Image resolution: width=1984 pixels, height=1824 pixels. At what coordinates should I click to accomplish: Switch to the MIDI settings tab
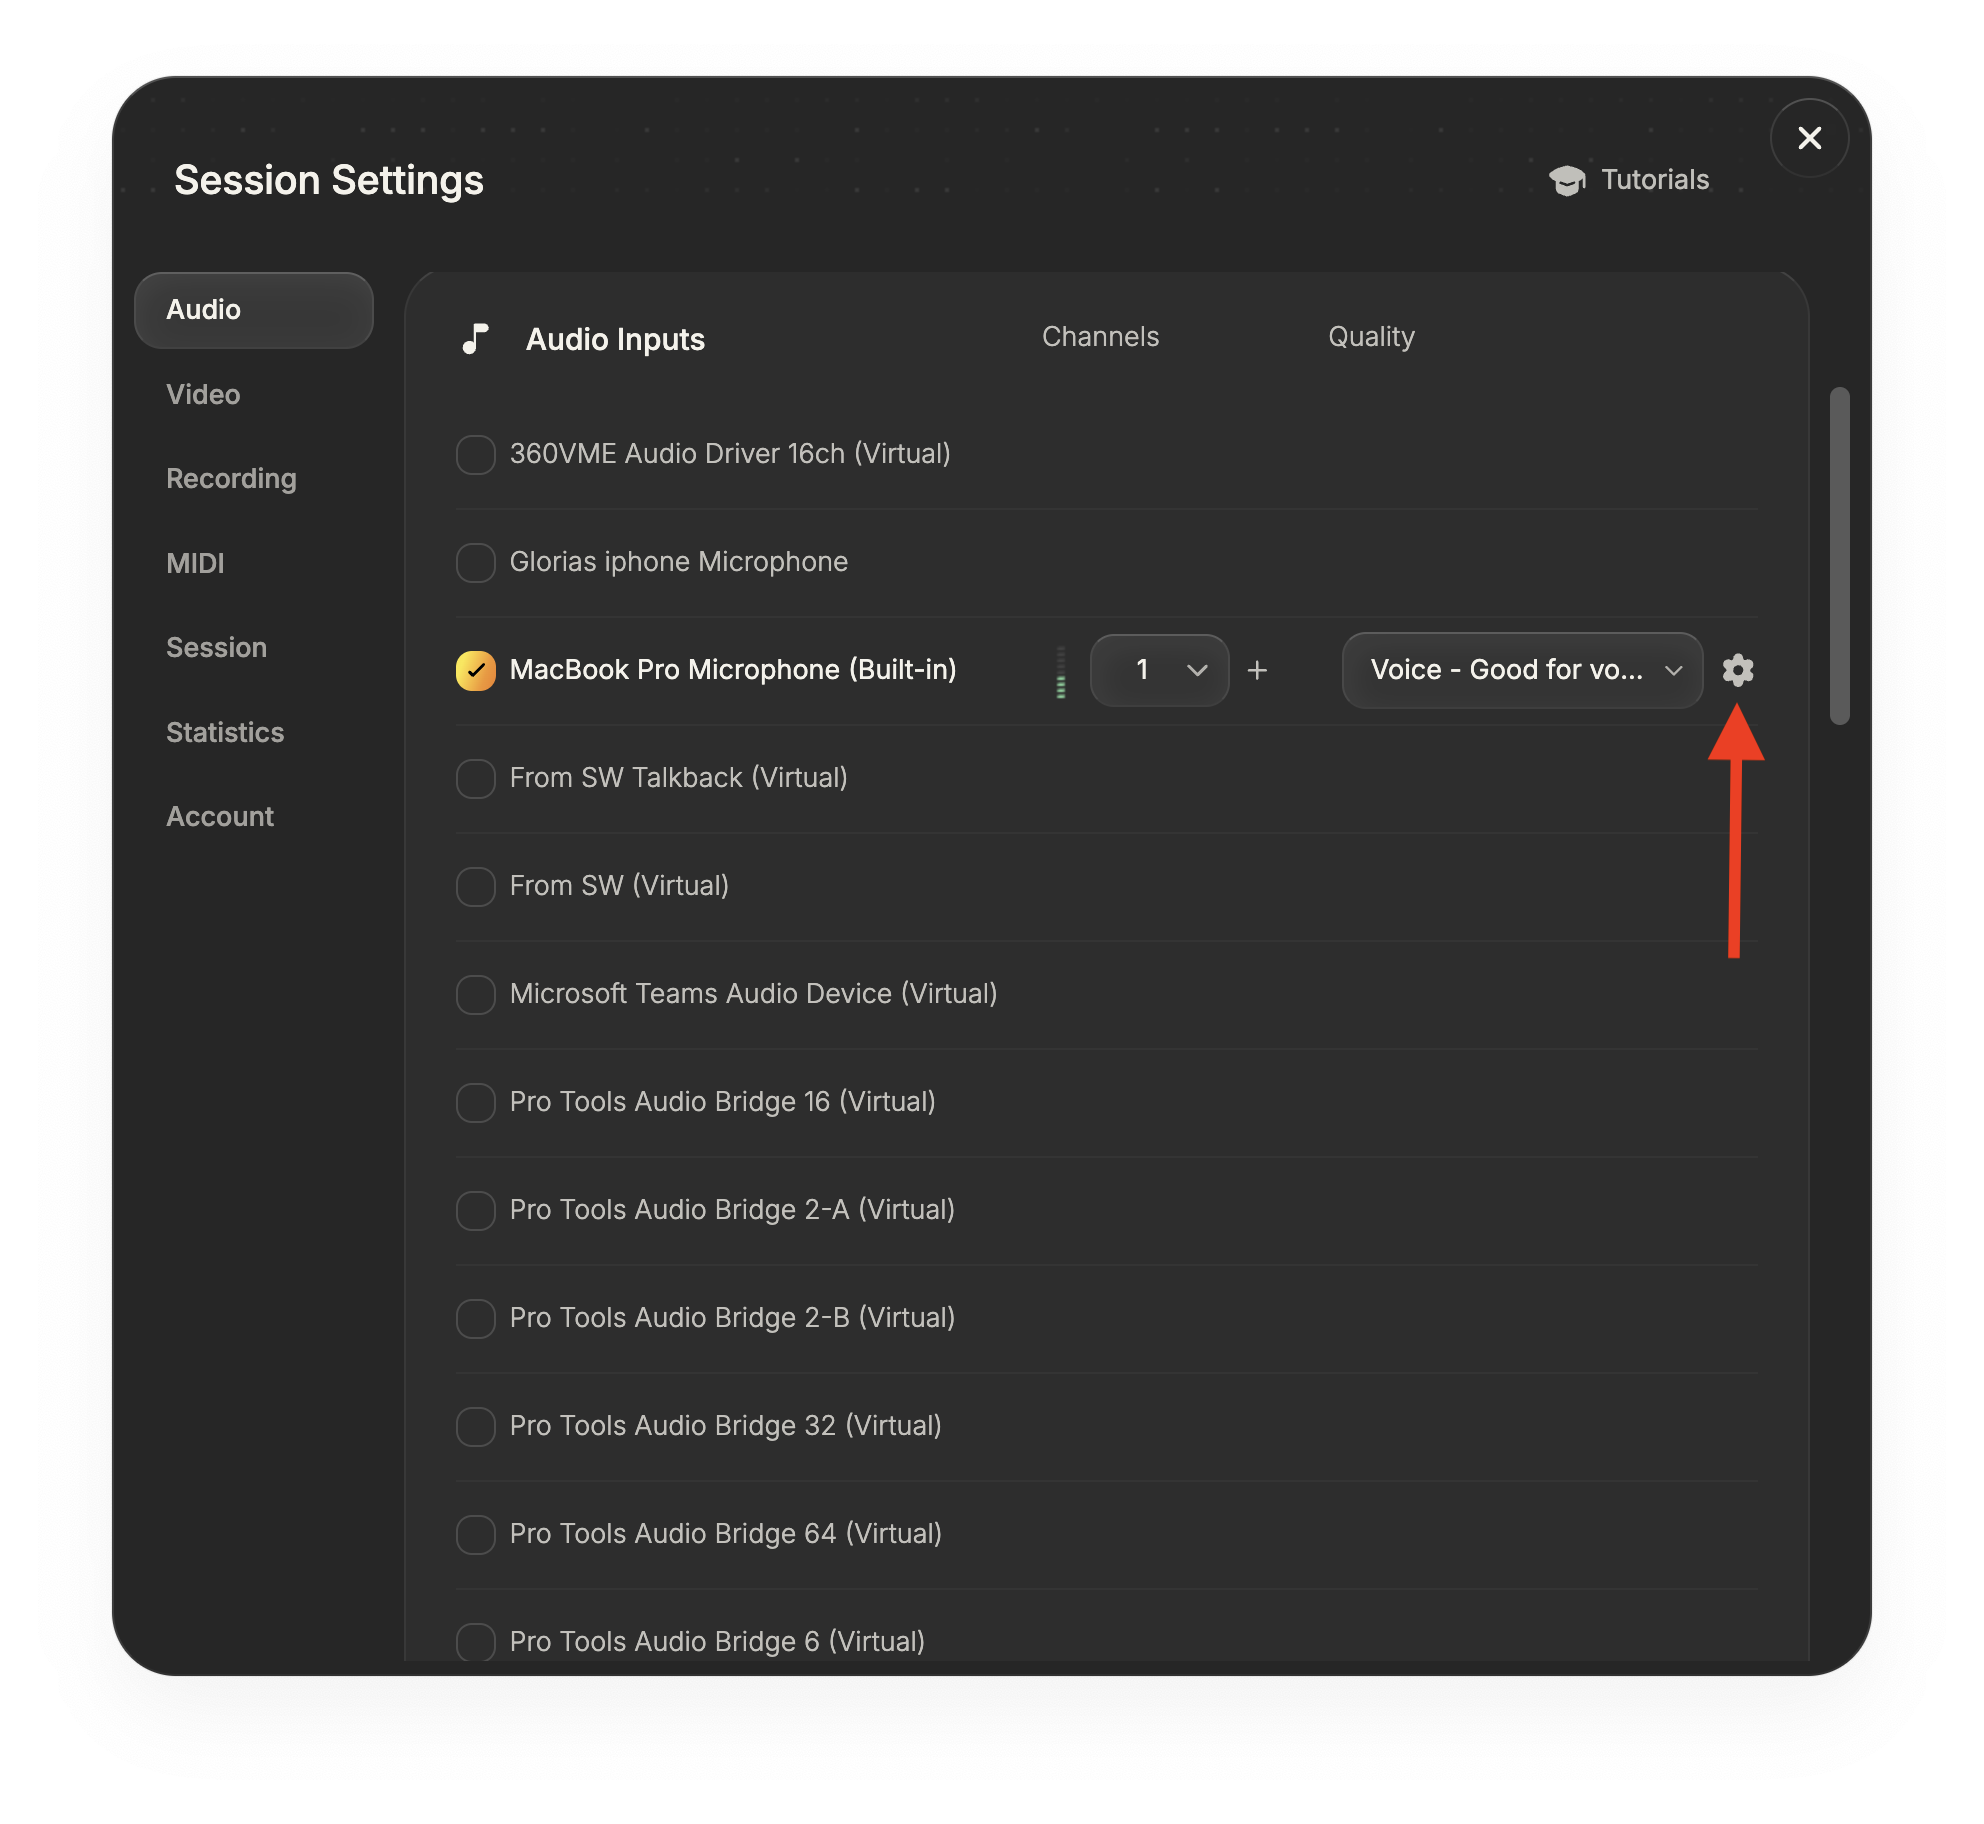[195, 563]
